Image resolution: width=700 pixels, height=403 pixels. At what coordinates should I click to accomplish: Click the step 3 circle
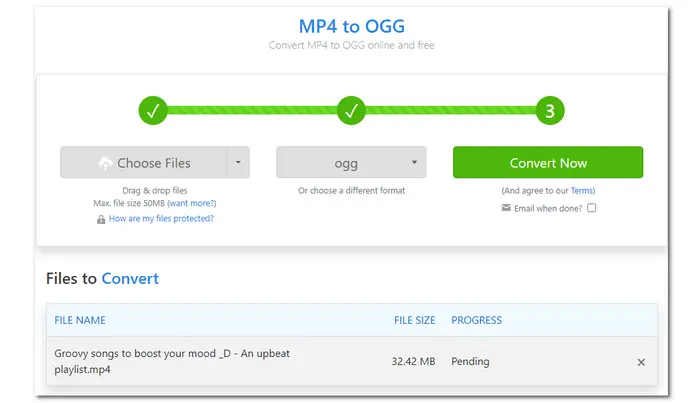click(x=550, y=110)
